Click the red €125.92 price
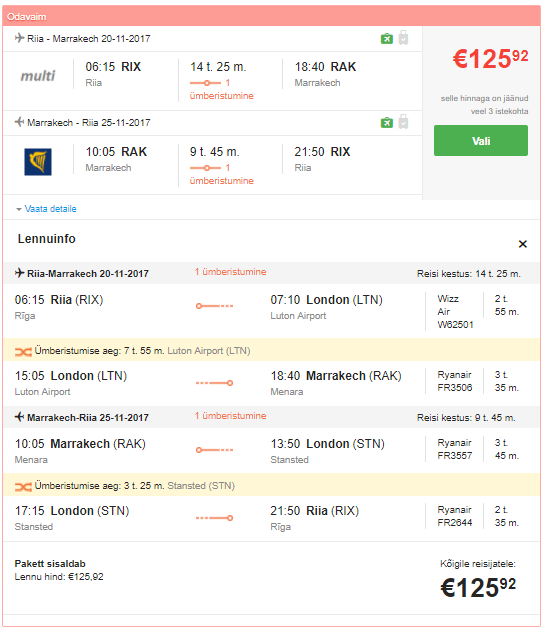This screenshot has height=633, width=545. click(490, 59)
